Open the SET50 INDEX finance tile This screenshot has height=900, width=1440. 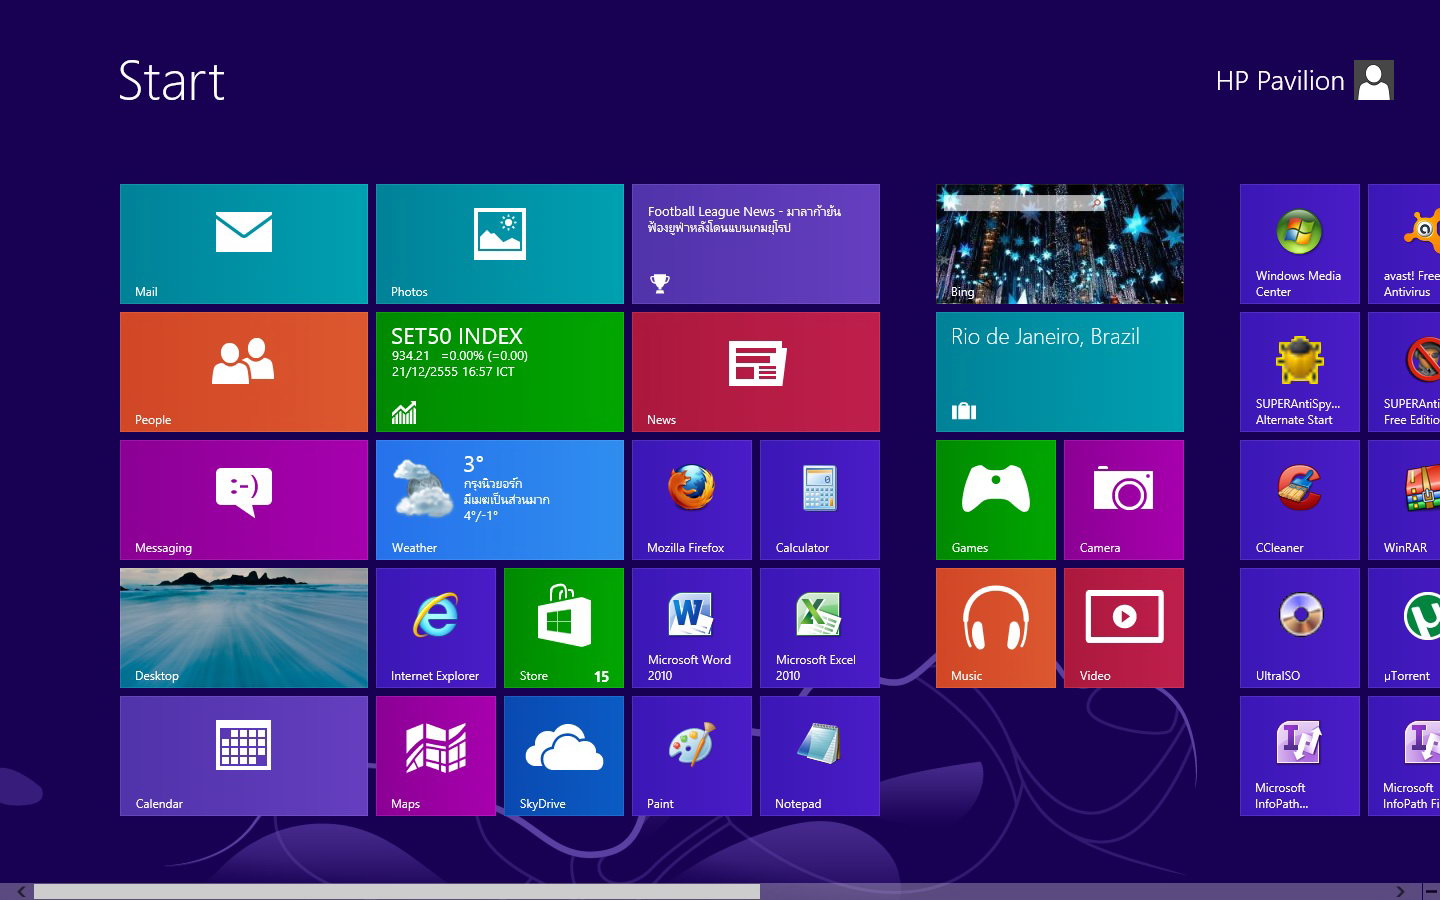[x=500, y=372]
